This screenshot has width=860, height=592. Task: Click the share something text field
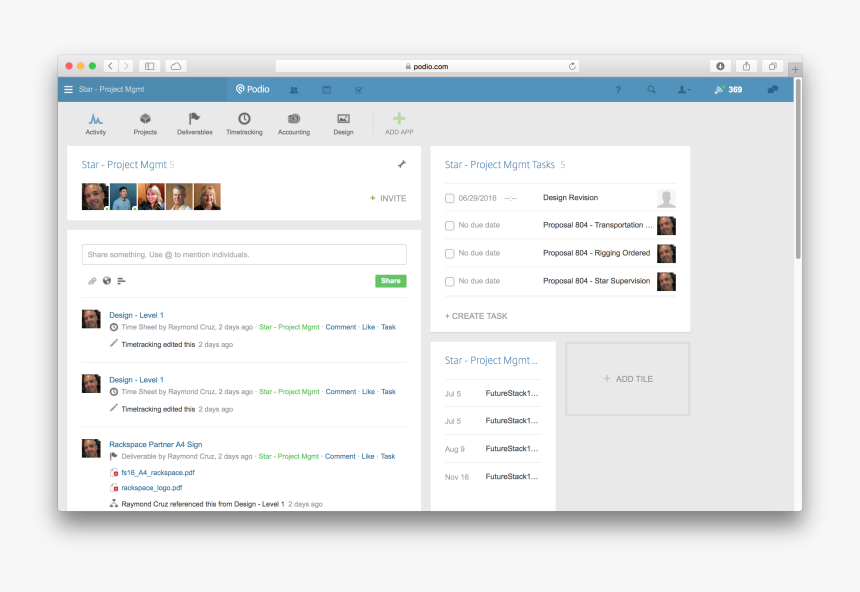[x=244, y=255]
